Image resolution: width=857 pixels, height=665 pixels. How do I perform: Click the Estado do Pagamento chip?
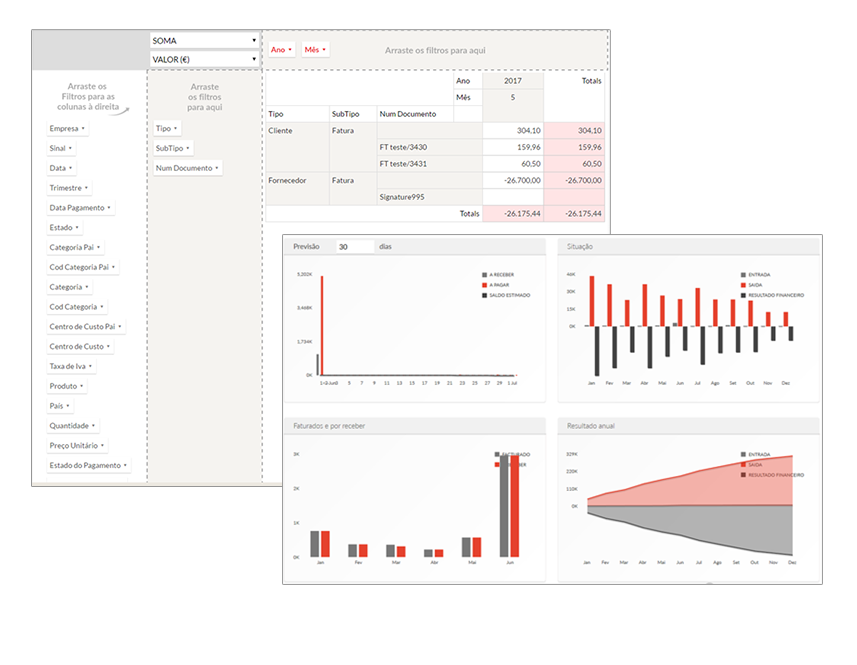click(x=89, y=465)
